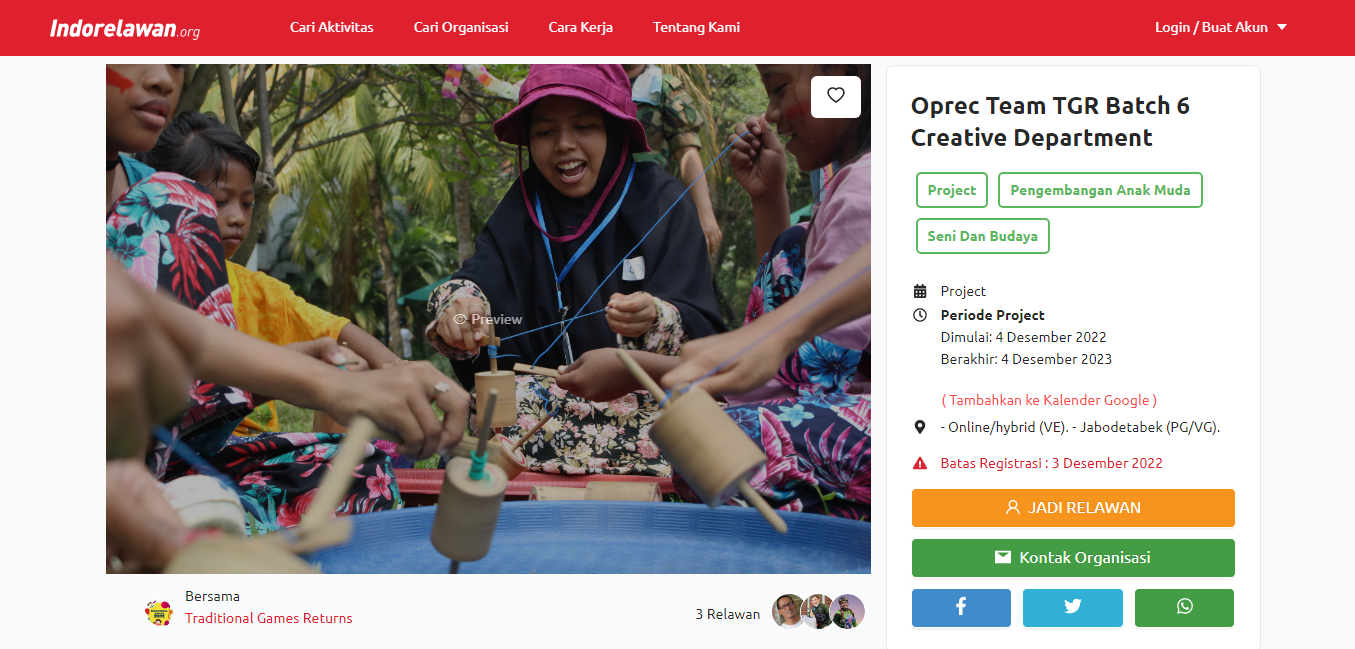Click first volunteer avatar
1355x649 pixels.
point(788,611)
